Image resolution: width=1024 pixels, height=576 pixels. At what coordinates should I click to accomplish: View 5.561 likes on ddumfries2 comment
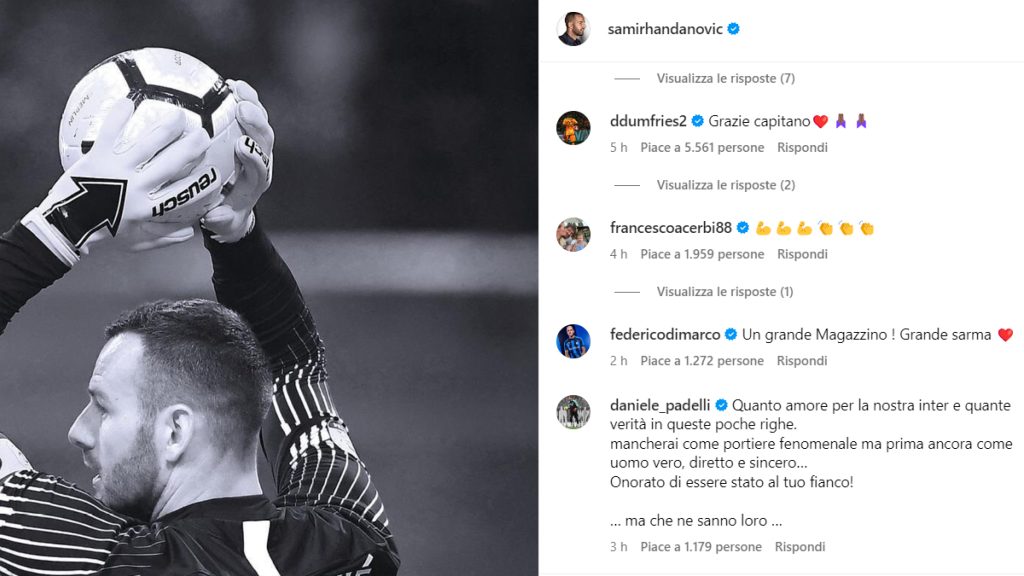point(702,148)
